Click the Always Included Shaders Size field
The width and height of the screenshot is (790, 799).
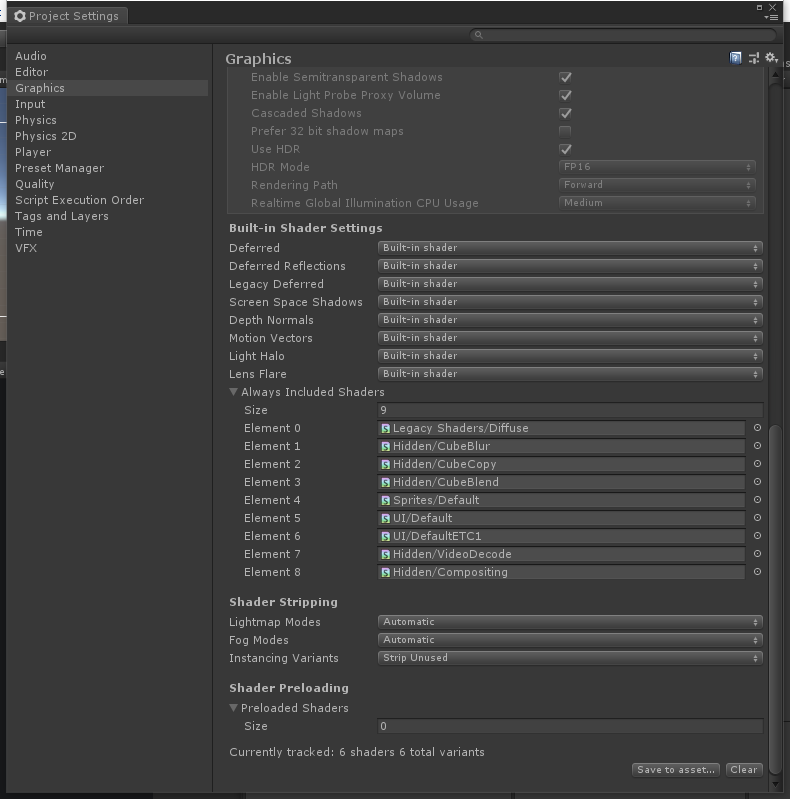point(570,410)
